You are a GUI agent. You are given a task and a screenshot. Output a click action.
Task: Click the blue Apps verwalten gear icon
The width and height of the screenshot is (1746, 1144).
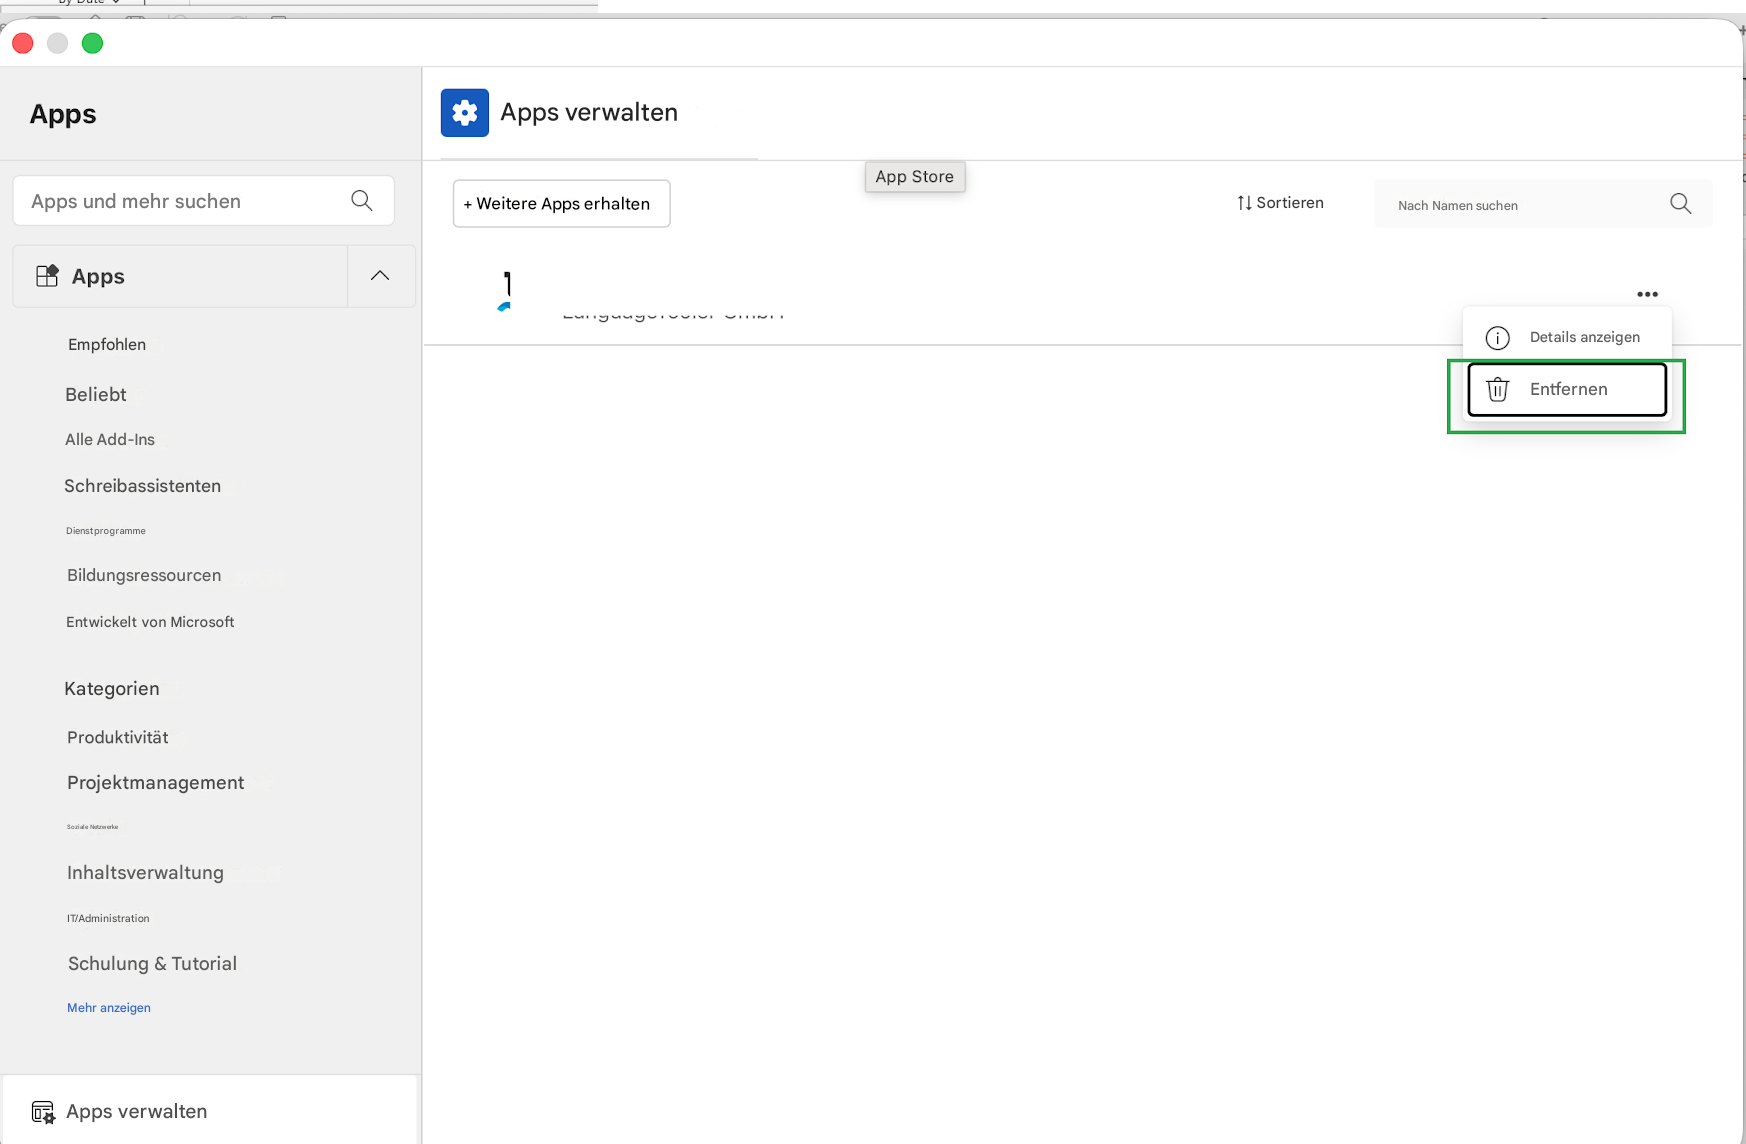[x=464, y=113]
